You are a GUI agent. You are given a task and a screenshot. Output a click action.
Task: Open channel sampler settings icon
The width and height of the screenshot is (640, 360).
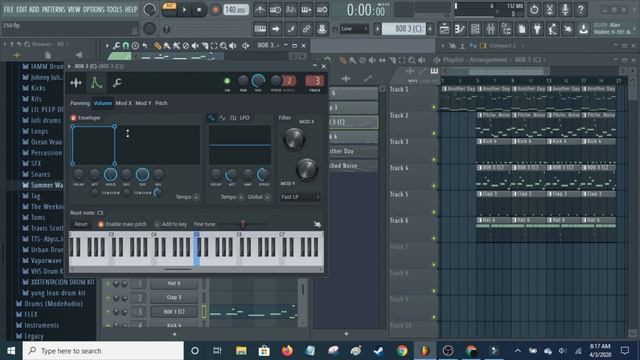click(76, 83)
